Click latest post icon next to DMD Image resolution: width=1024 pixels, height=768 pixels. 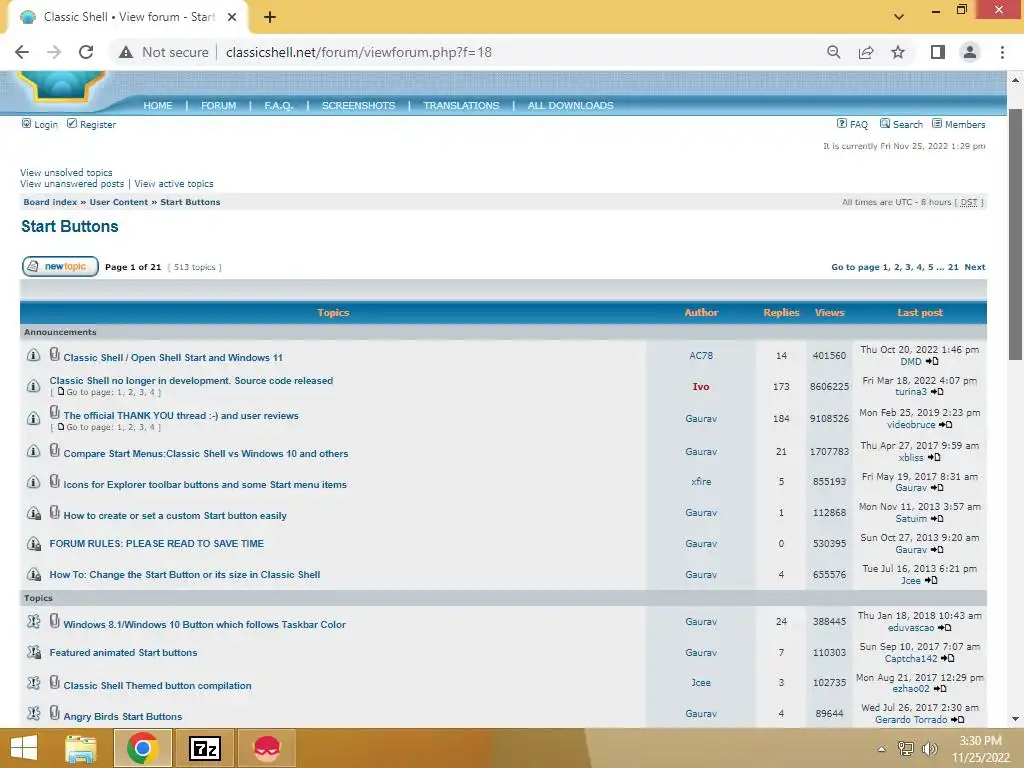pos(932,361)
